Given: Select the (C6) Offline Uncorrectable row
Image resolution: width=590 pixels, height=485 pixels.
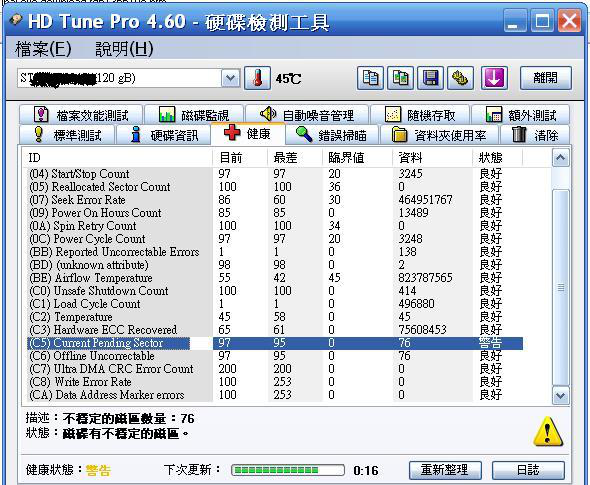Looking at the screenshot, I should click(275, 356).
